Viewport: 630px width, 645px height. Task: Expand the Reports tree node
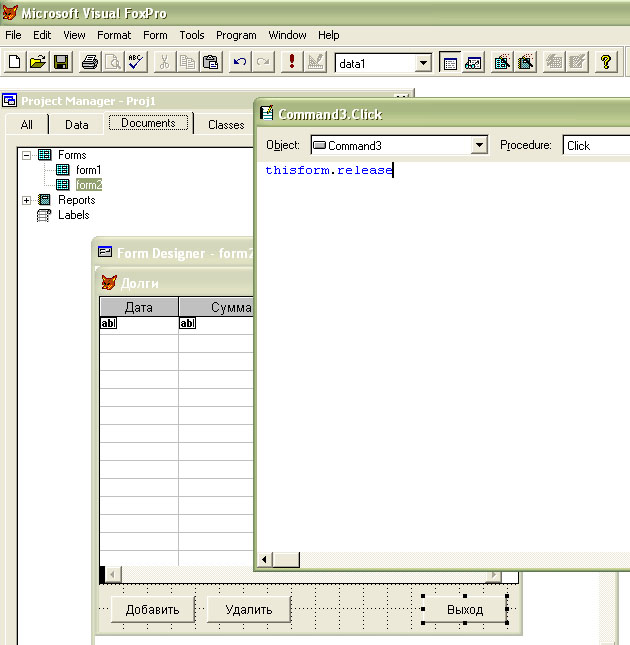click(x=27, y=200)
